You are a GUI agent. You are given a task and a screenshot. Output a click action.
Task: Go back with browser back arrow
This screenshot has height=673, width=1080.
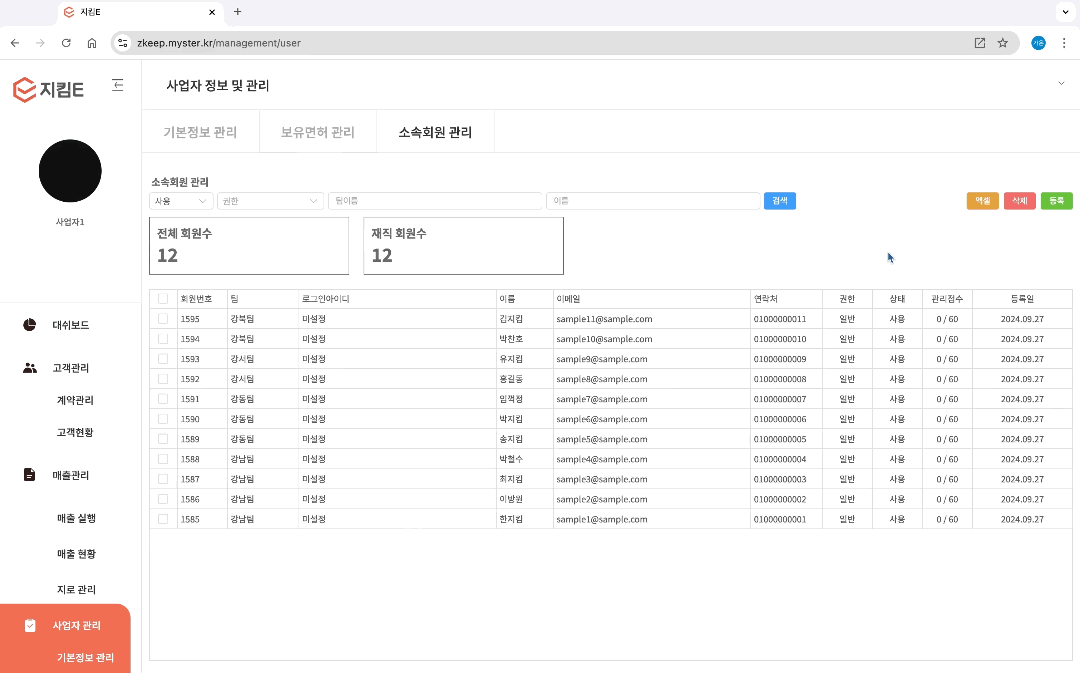tap(15, 43)
